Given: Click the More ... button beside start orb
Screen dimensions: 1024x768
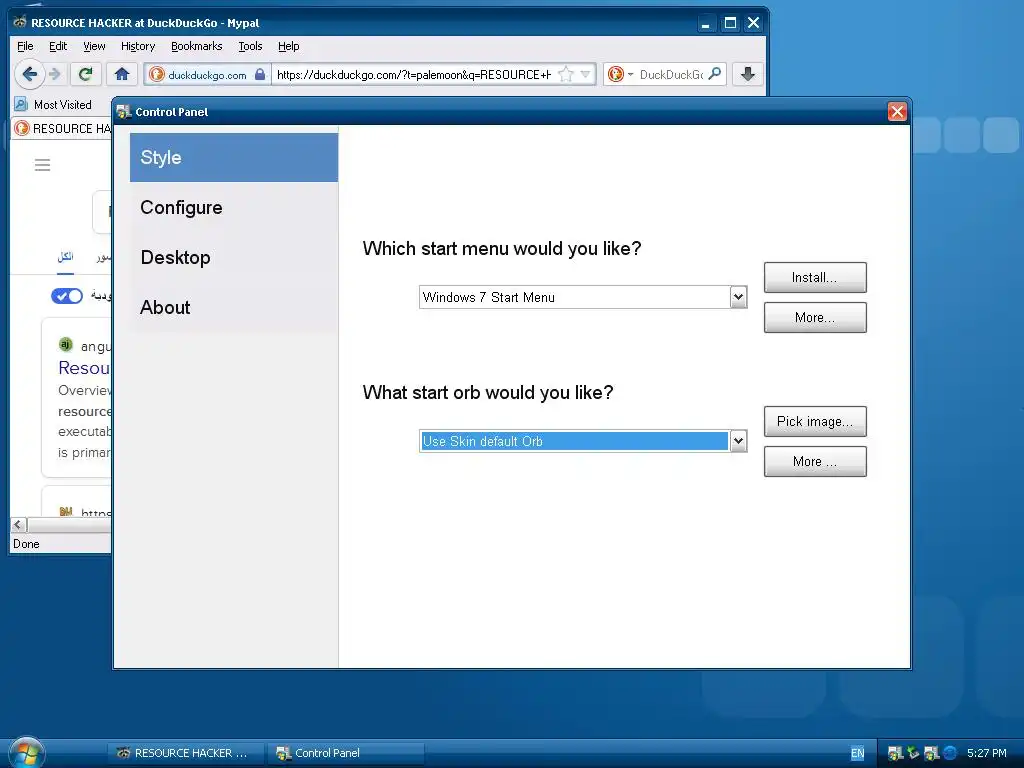Looking at the screenshot, I should (815, 462).
